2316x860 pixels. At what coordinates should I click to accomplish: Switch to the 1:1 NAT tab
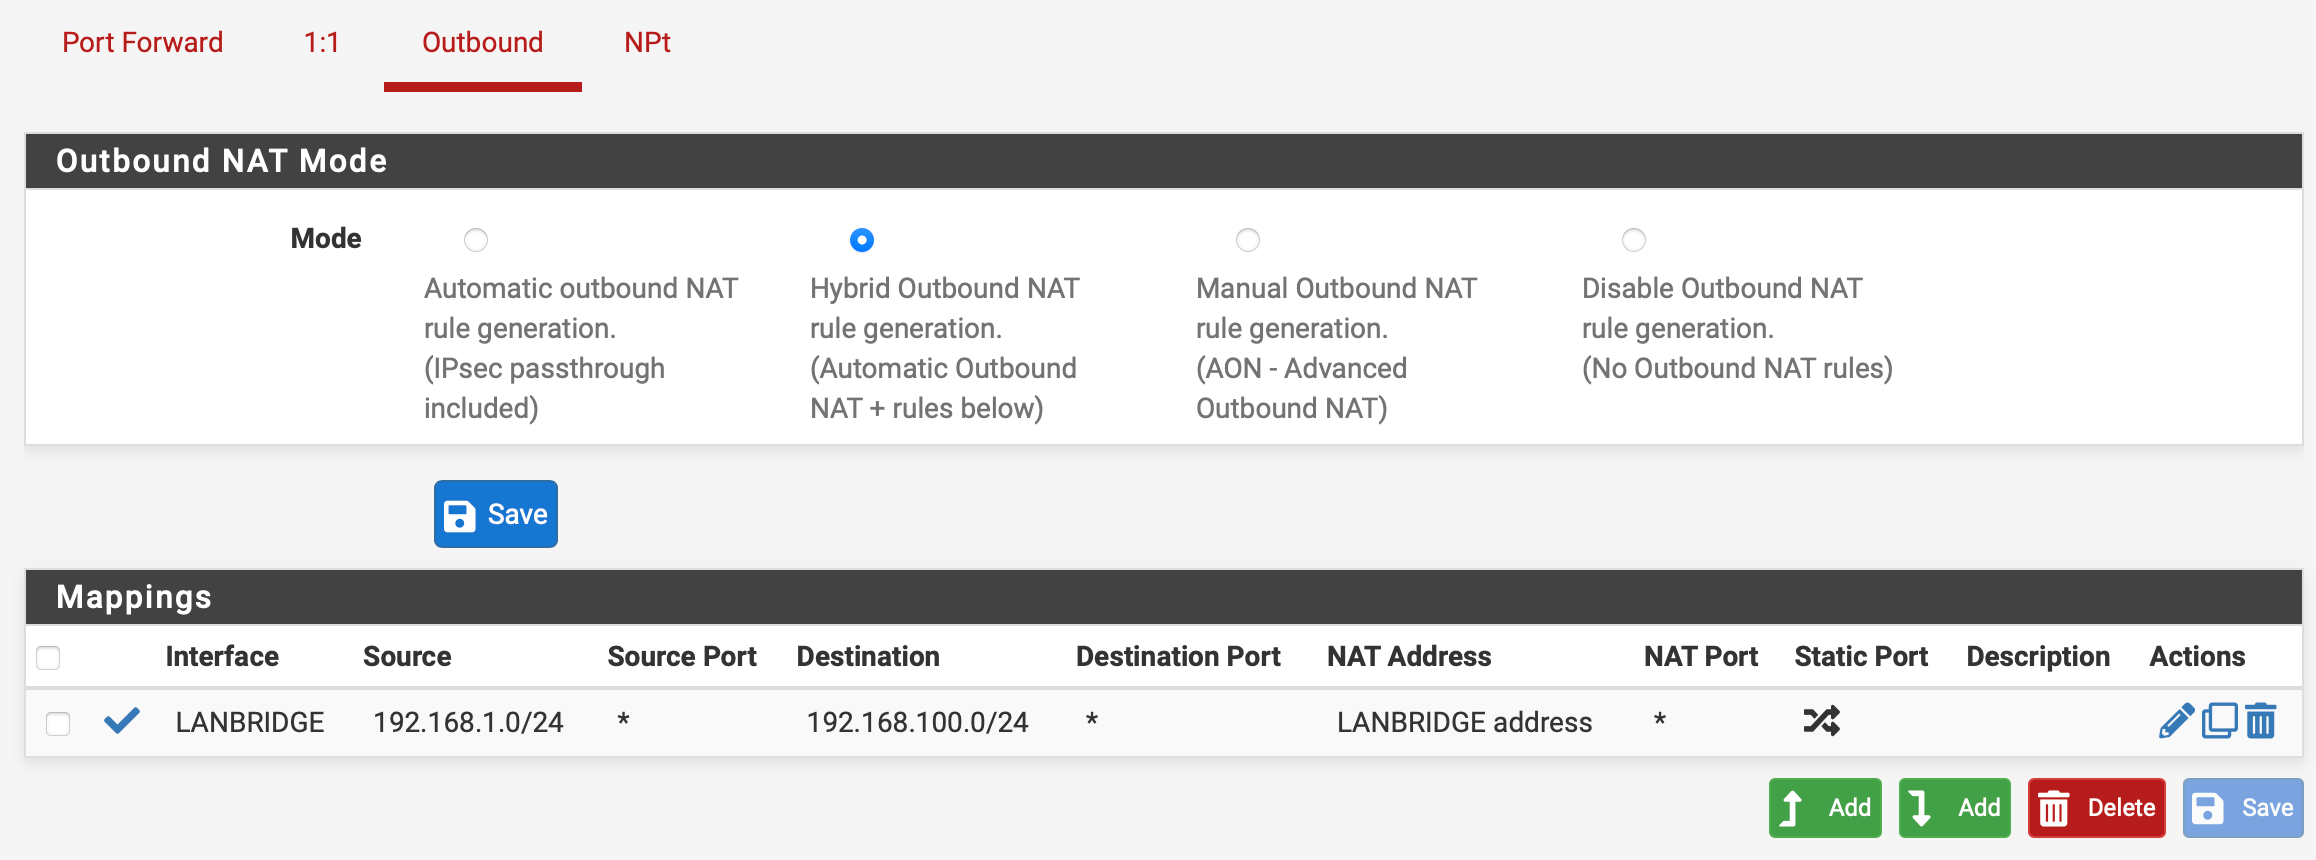click(x=322, y=43)
